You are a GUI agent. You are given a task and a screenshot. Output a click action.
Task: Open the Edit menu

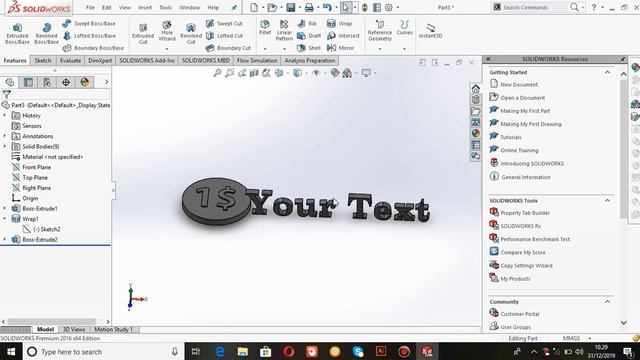[x=107, y=7]
